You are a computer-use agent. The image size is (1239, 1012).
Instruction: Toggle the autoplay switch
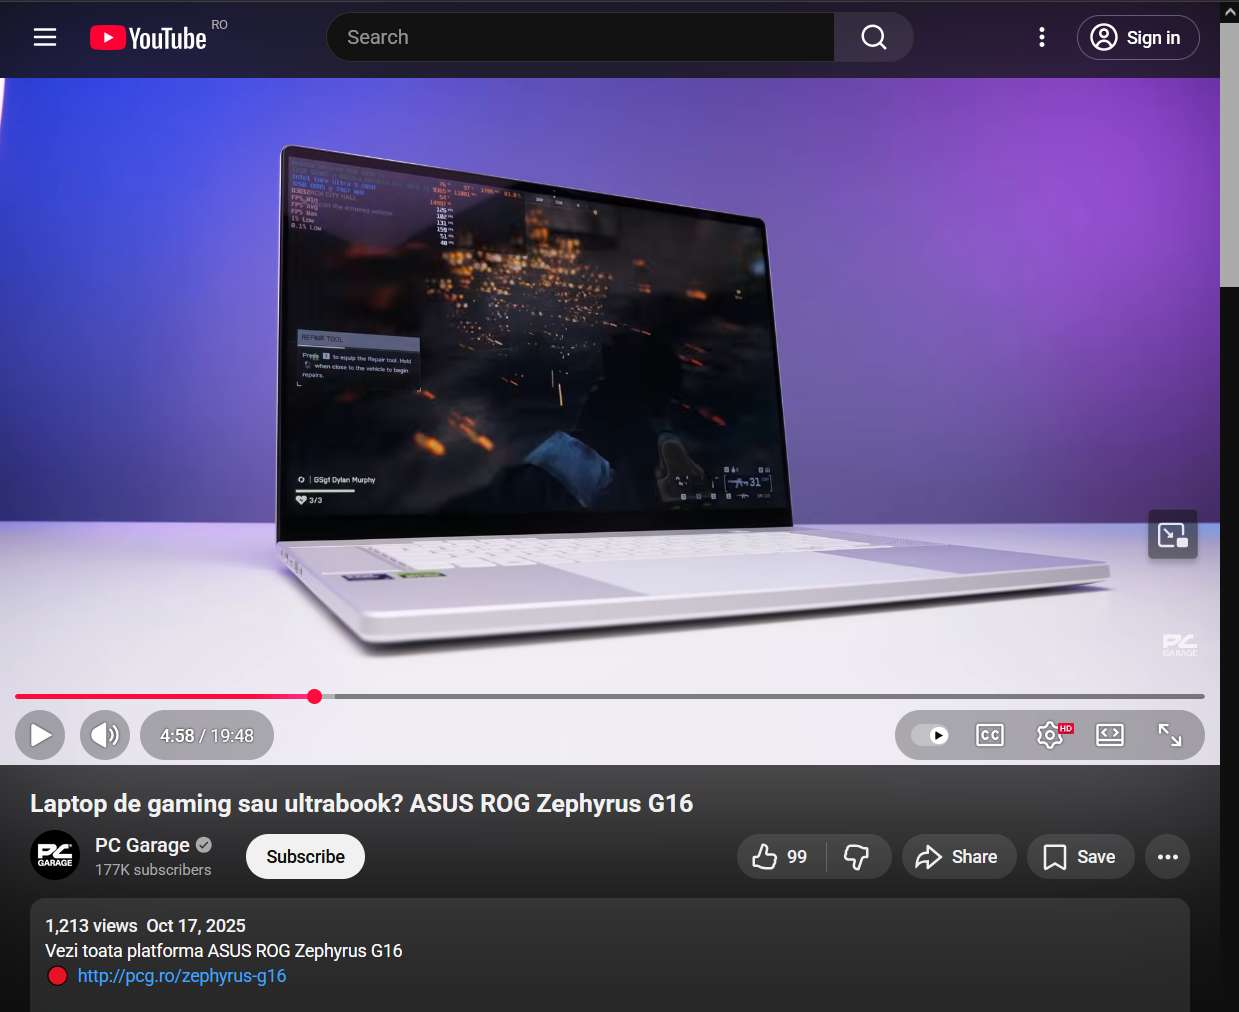click(x=930, y=736)
